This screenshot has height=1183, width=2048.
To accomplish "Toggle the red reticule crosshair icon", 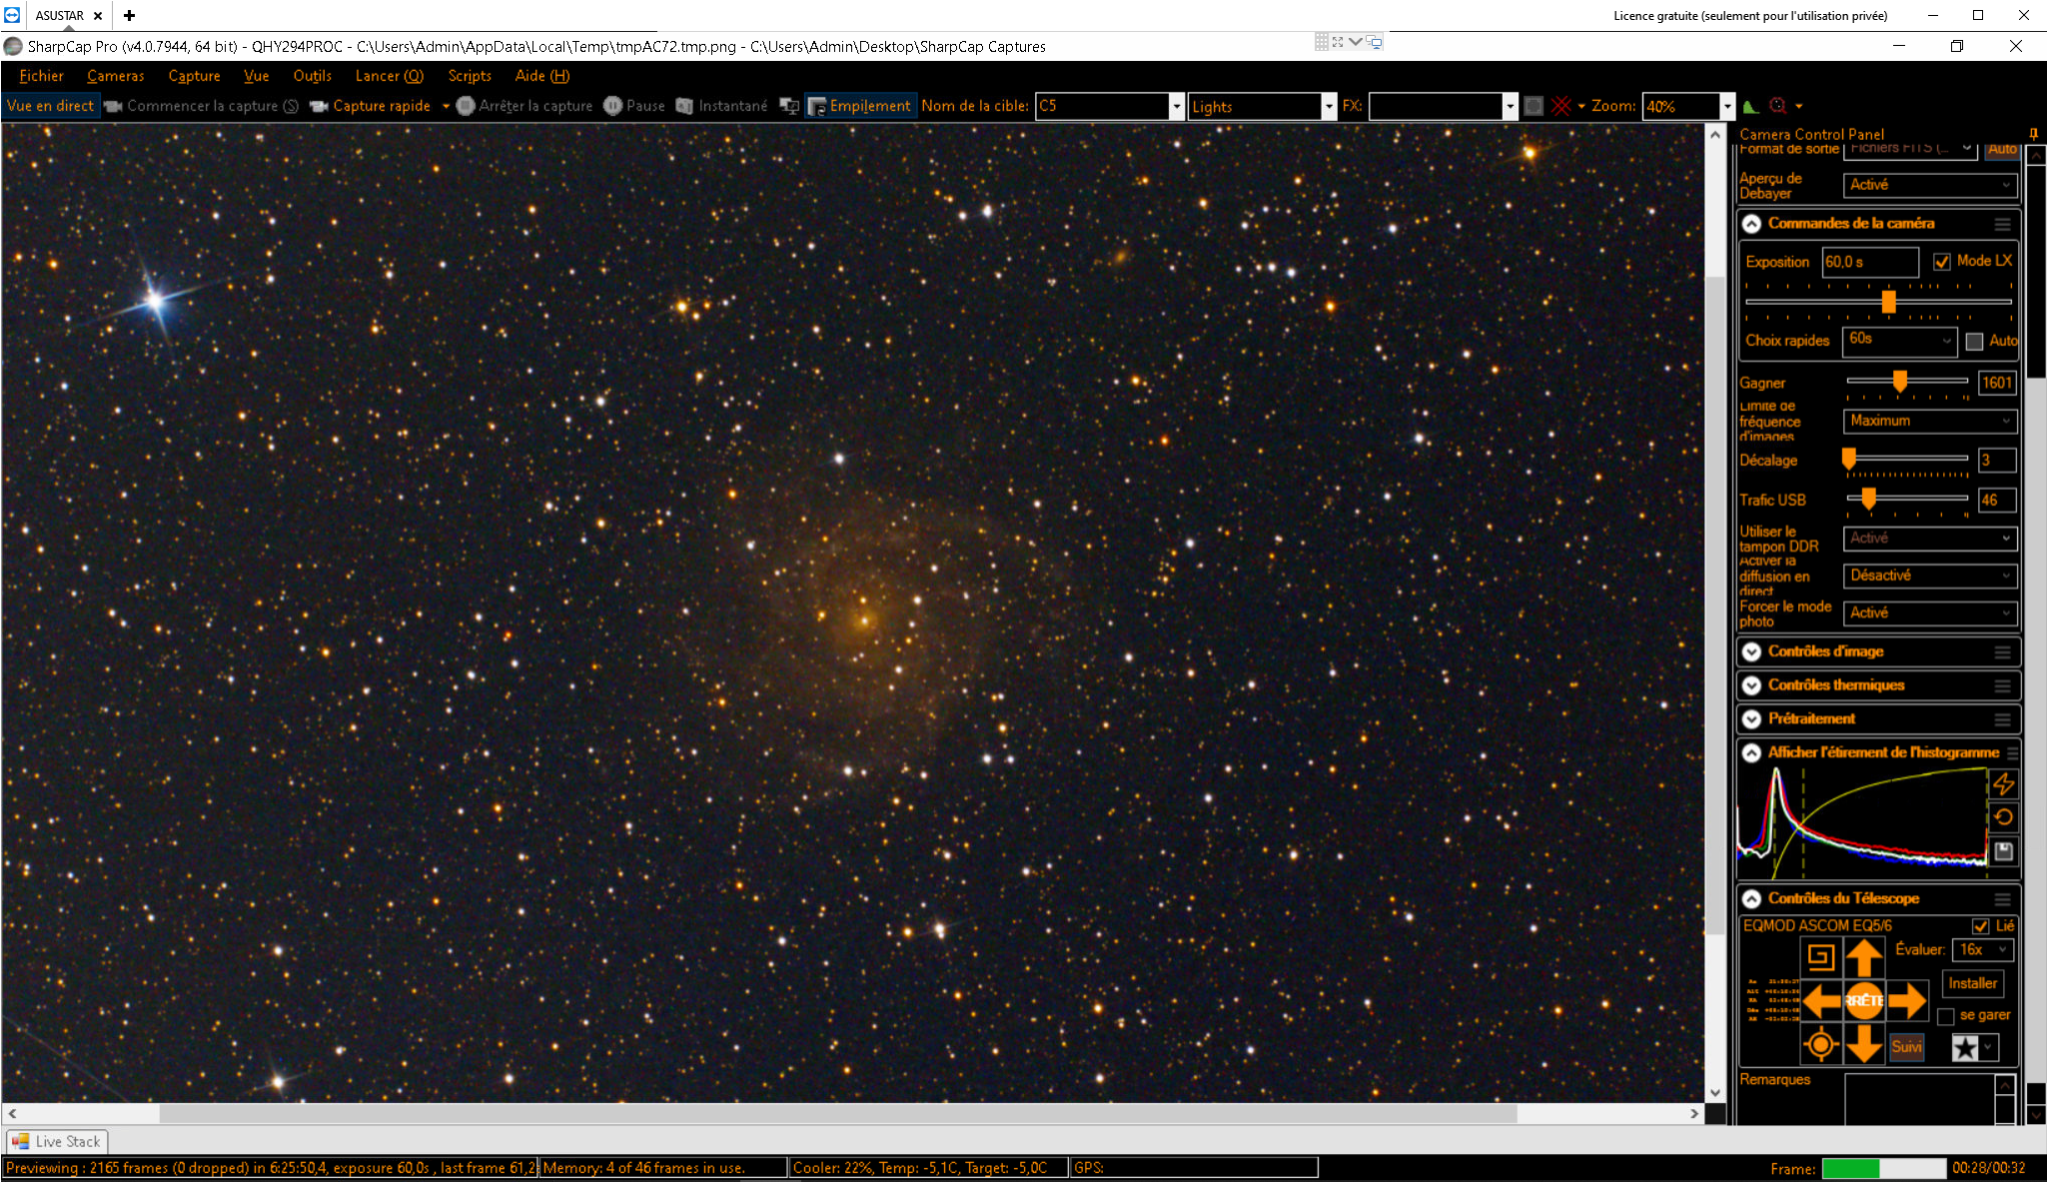I will click(1561, 106).
